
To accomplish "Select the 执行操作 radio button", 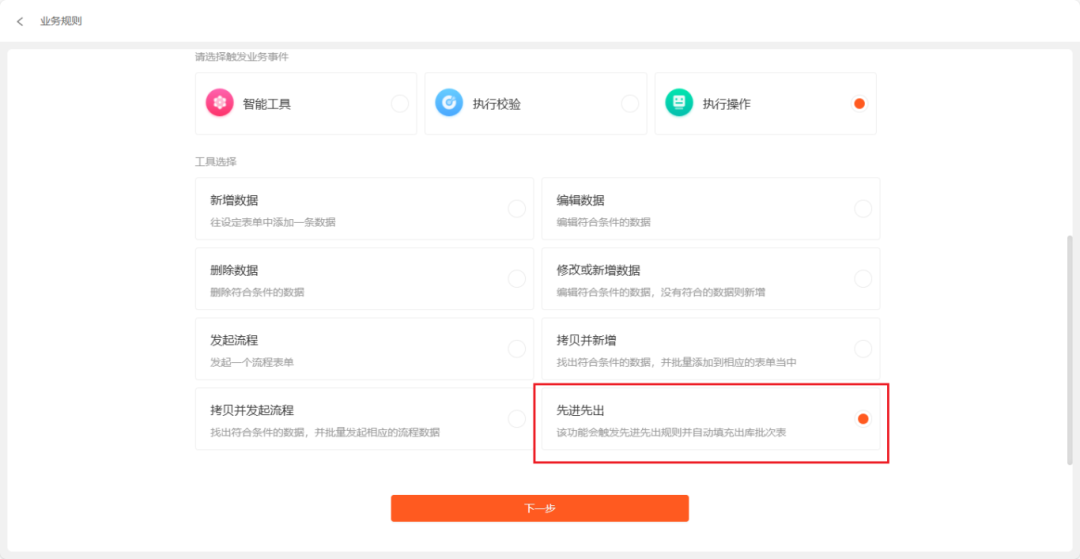I will (x=859, y=104).
